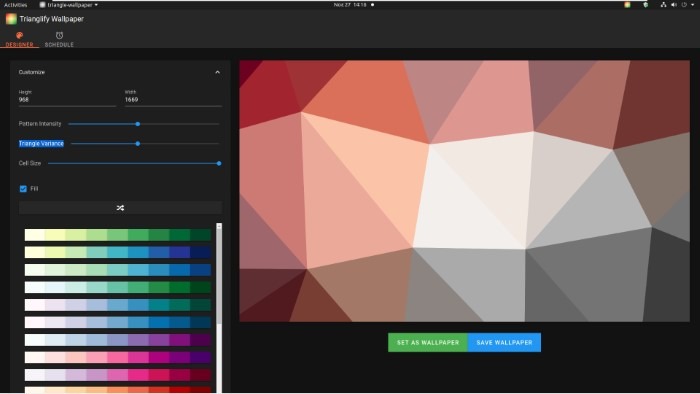700x394 pixels.
Task: Select the green-to-blue palette in the third row
Action: 118,270
